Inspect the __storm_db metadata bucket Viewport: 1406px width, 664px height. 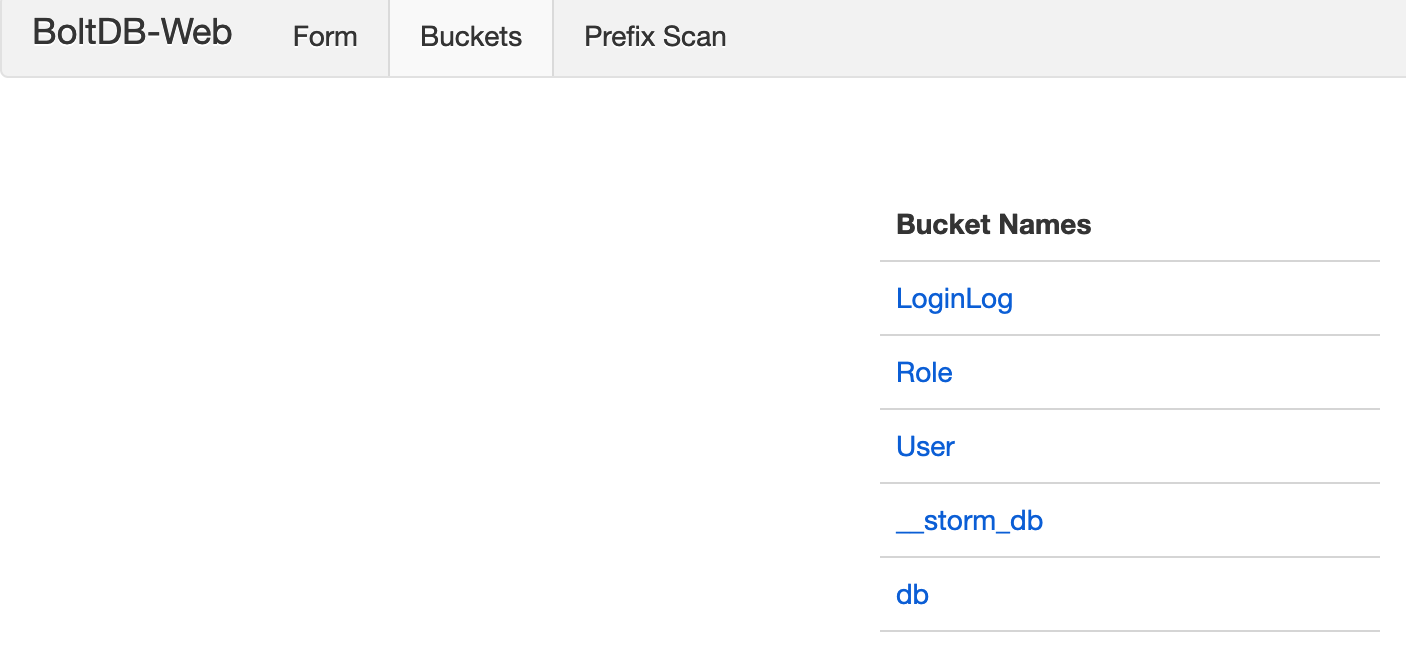pyautogui.click(x=969, y=521)
